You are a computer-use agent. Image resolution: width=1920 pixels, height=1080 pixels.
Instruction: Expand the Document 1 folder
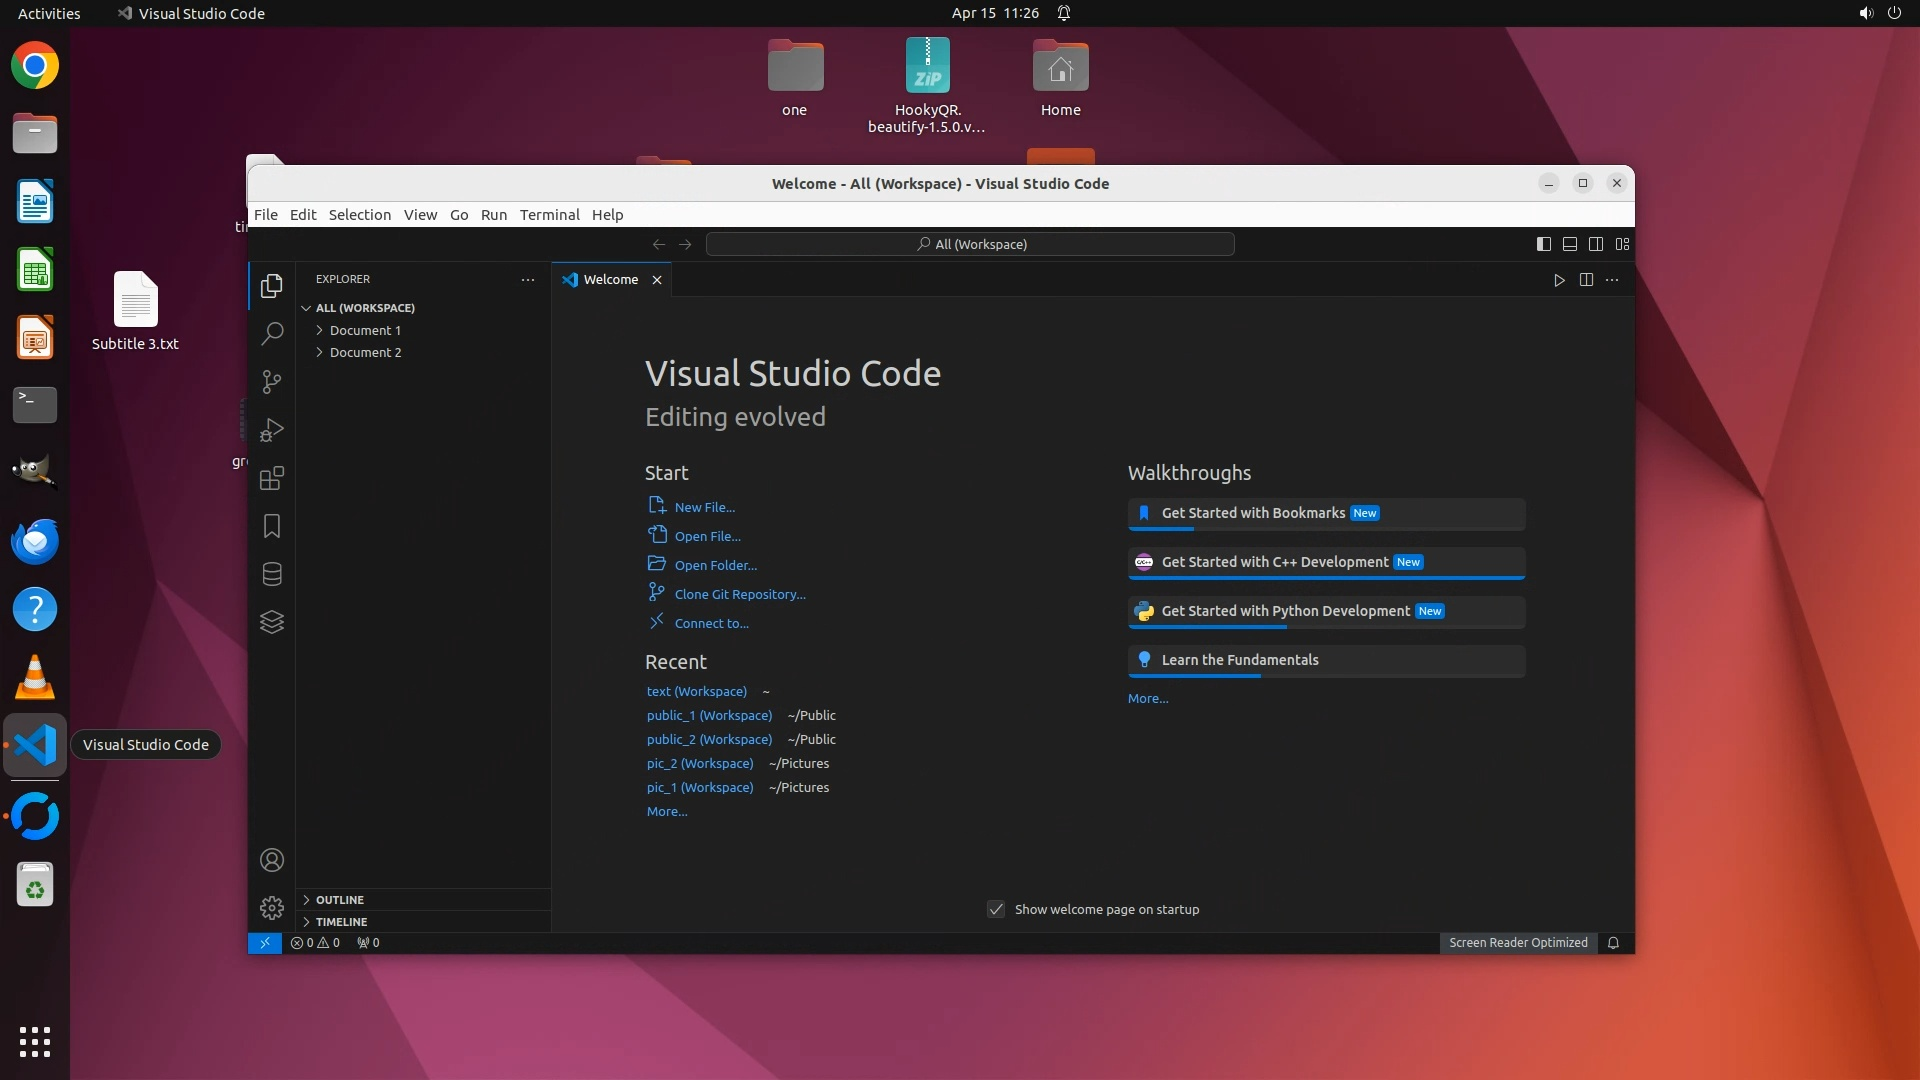tap(365, 330)
